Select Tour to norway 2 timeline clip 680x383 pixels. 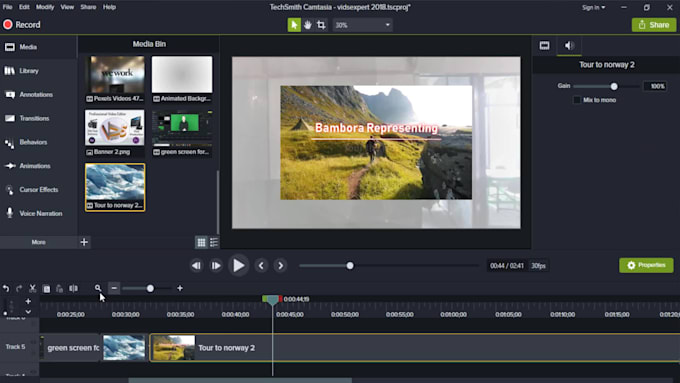[x=415, y=347]
